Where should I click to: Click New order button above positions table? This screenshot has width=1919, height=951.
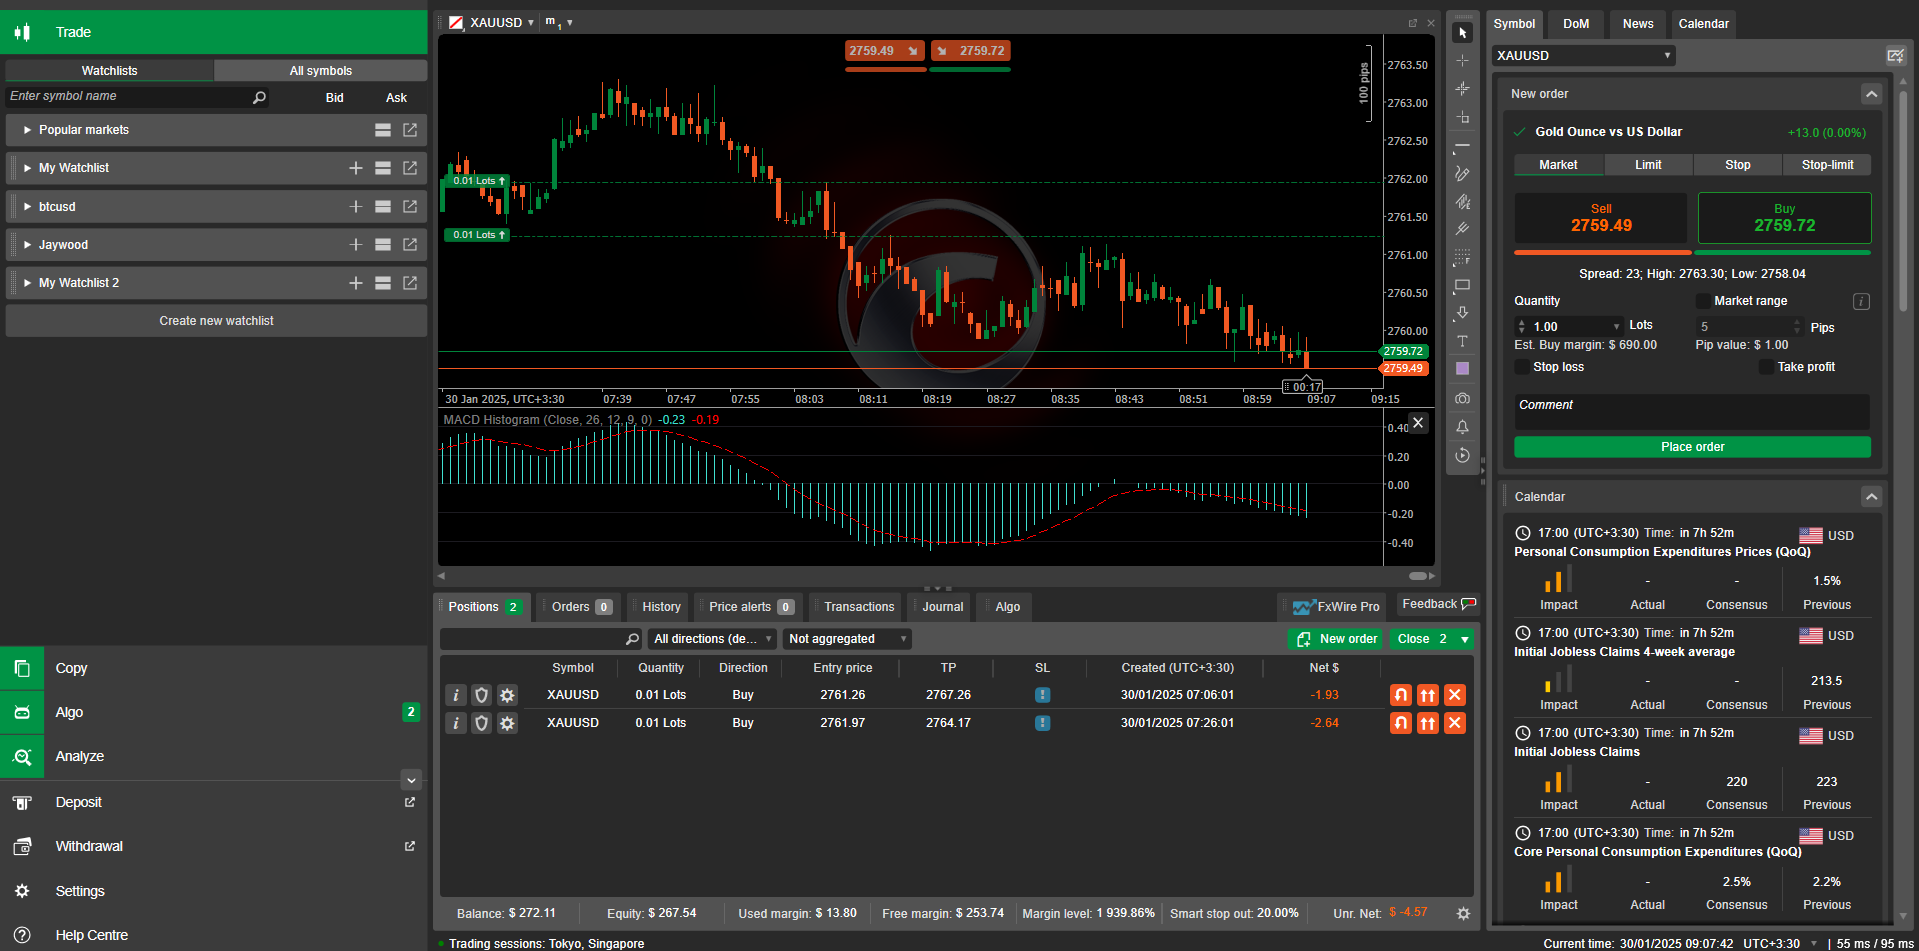point(1336,639)
